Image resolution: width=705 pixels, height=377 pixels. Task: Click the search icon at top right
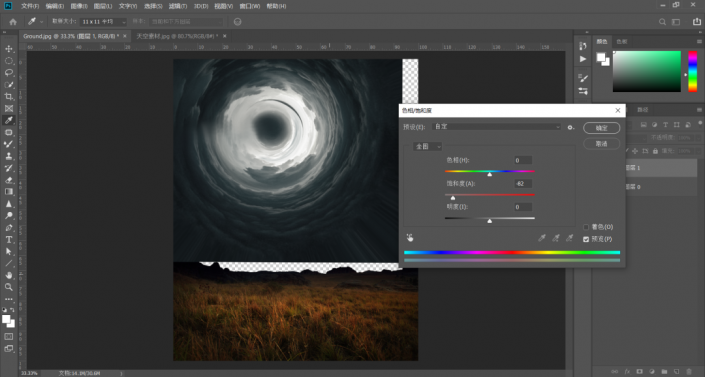point(662,22)
